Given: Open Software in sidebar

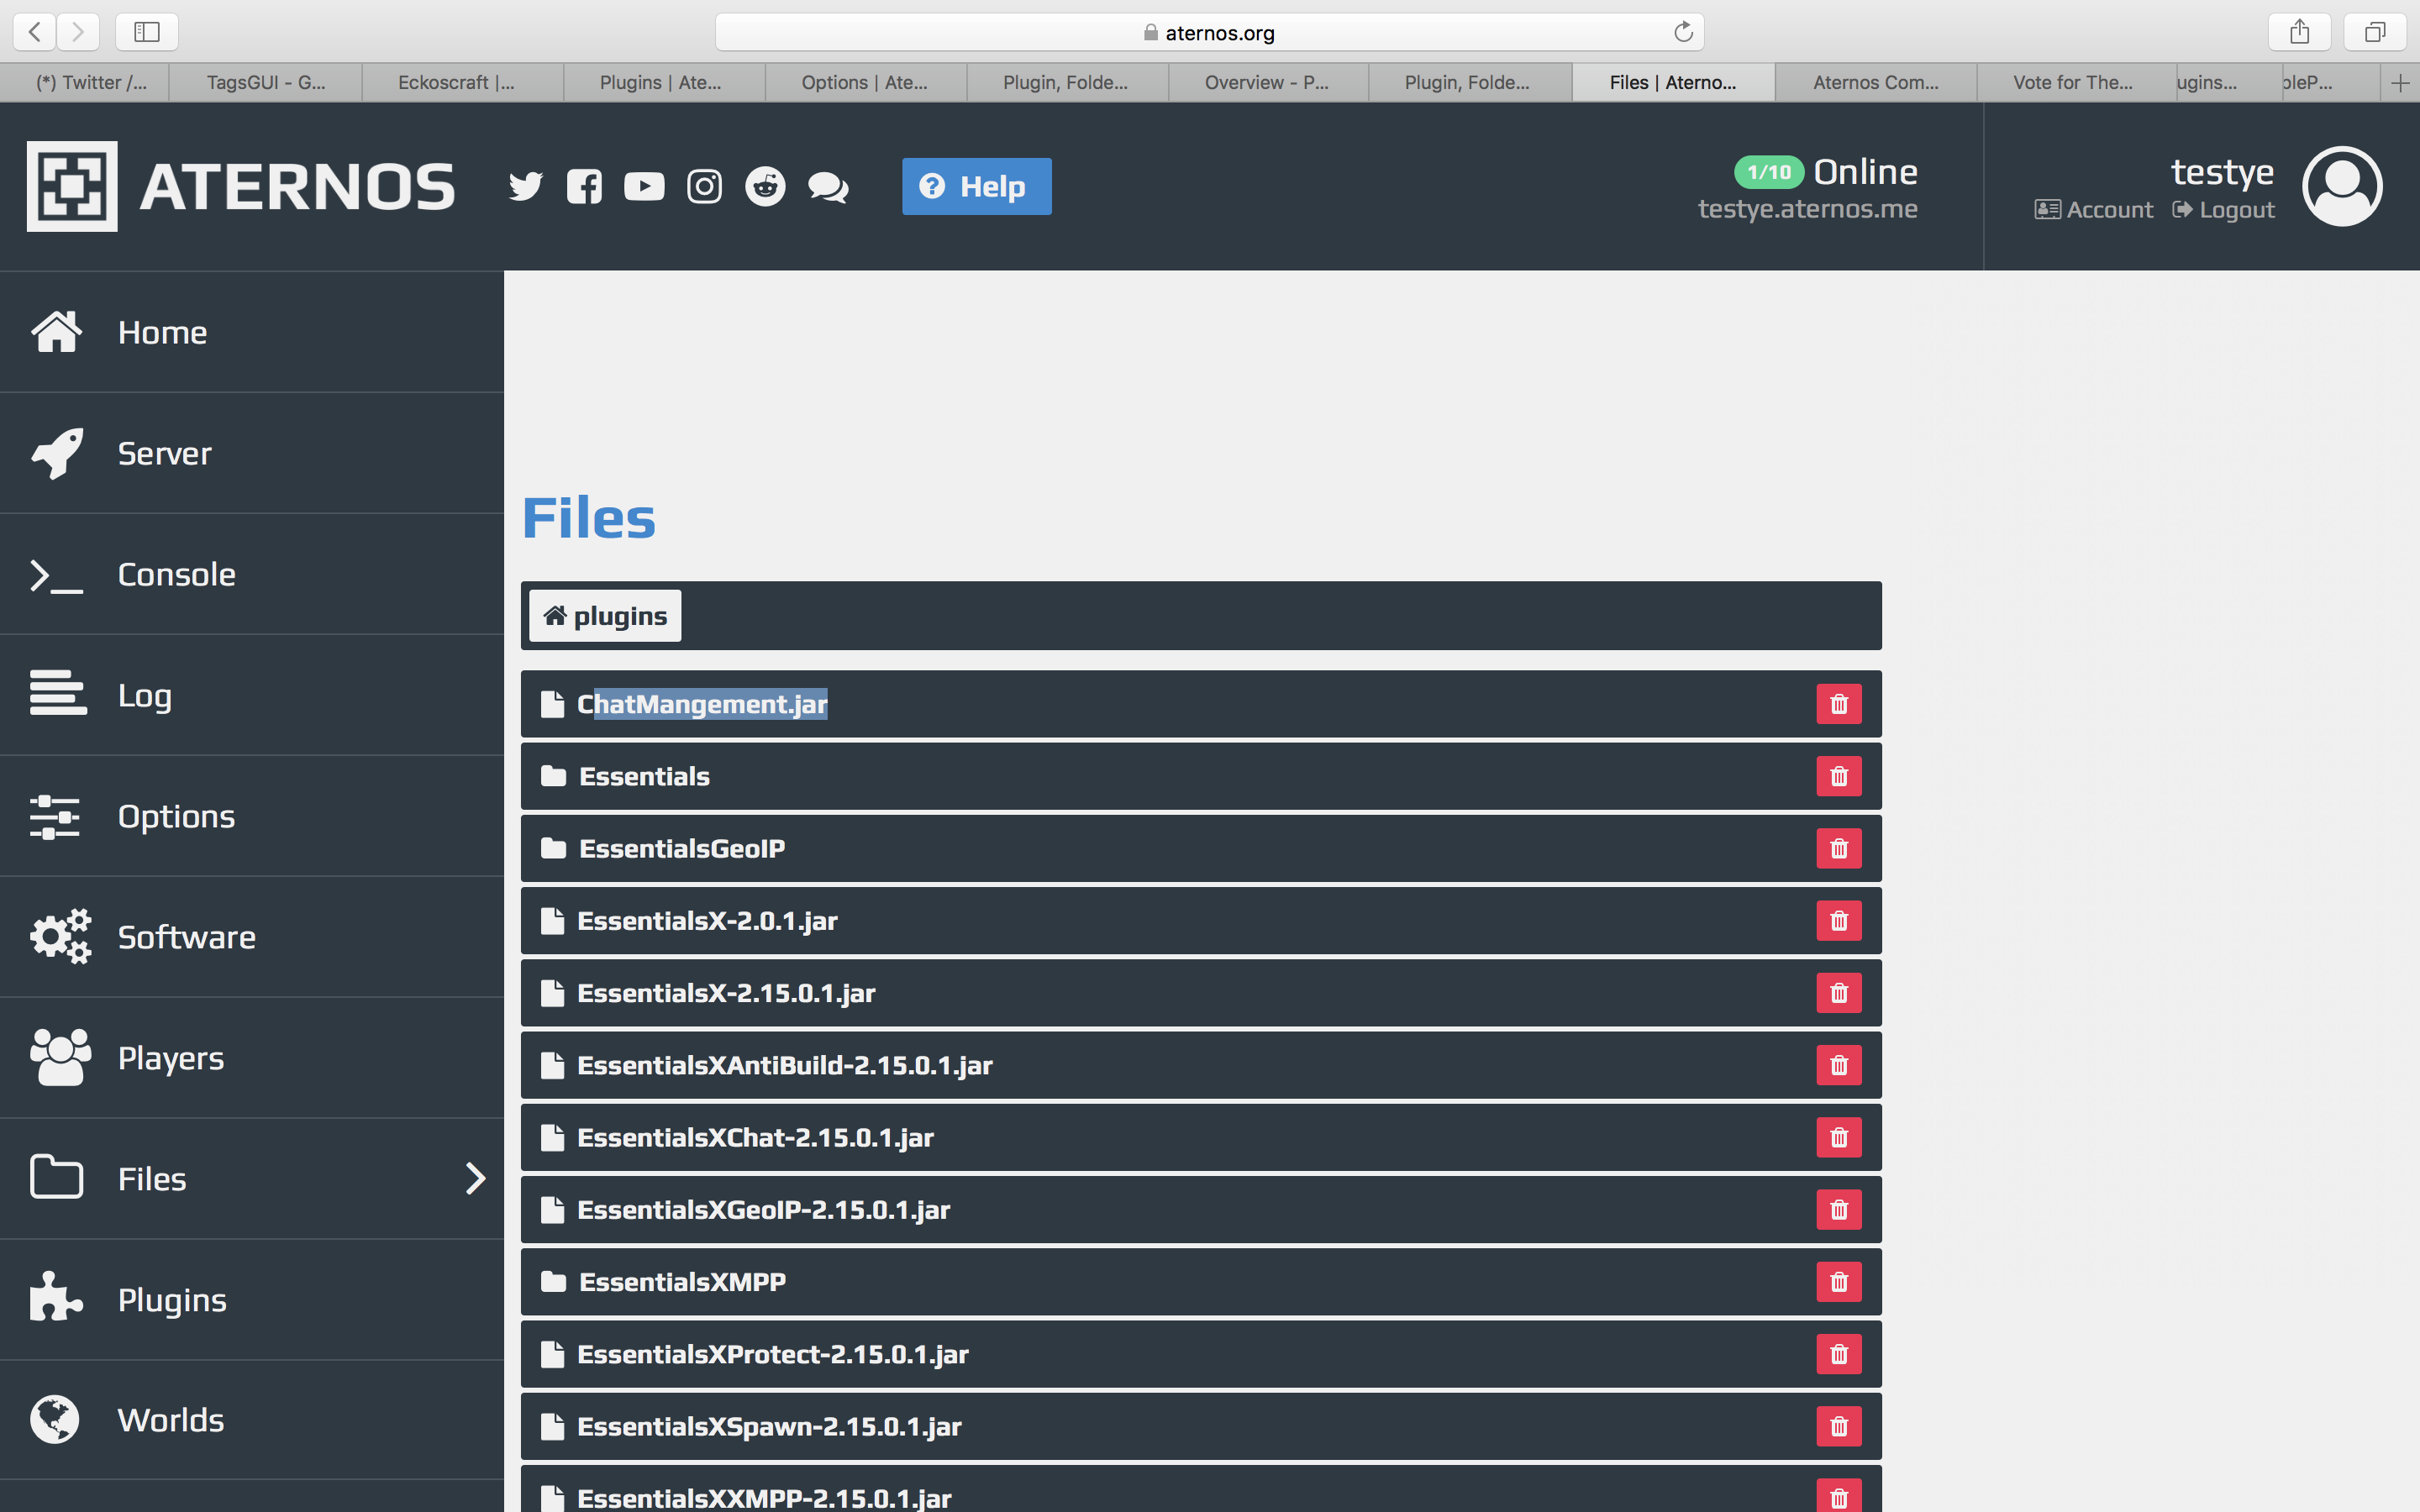Looking at the screenshot, I should (x=252, y=937).
